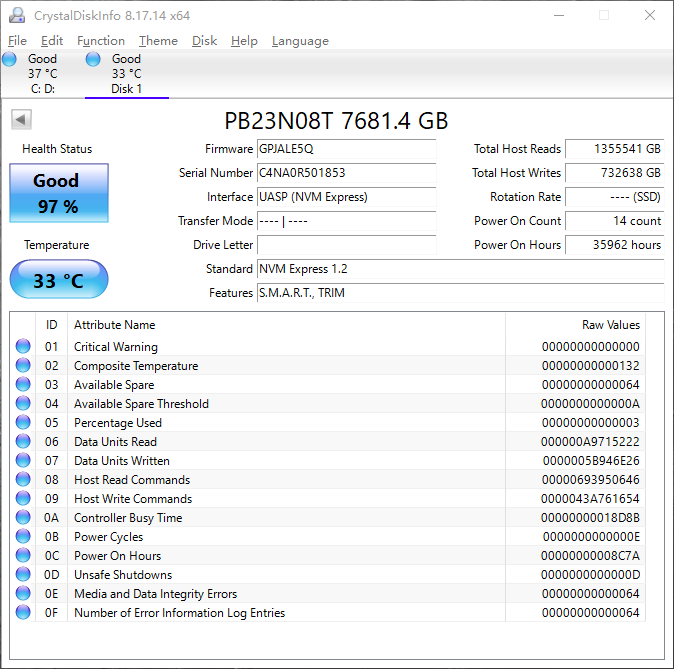
Task: Click status circle for Controller Busy Time row
Action: tap(23, 517)
